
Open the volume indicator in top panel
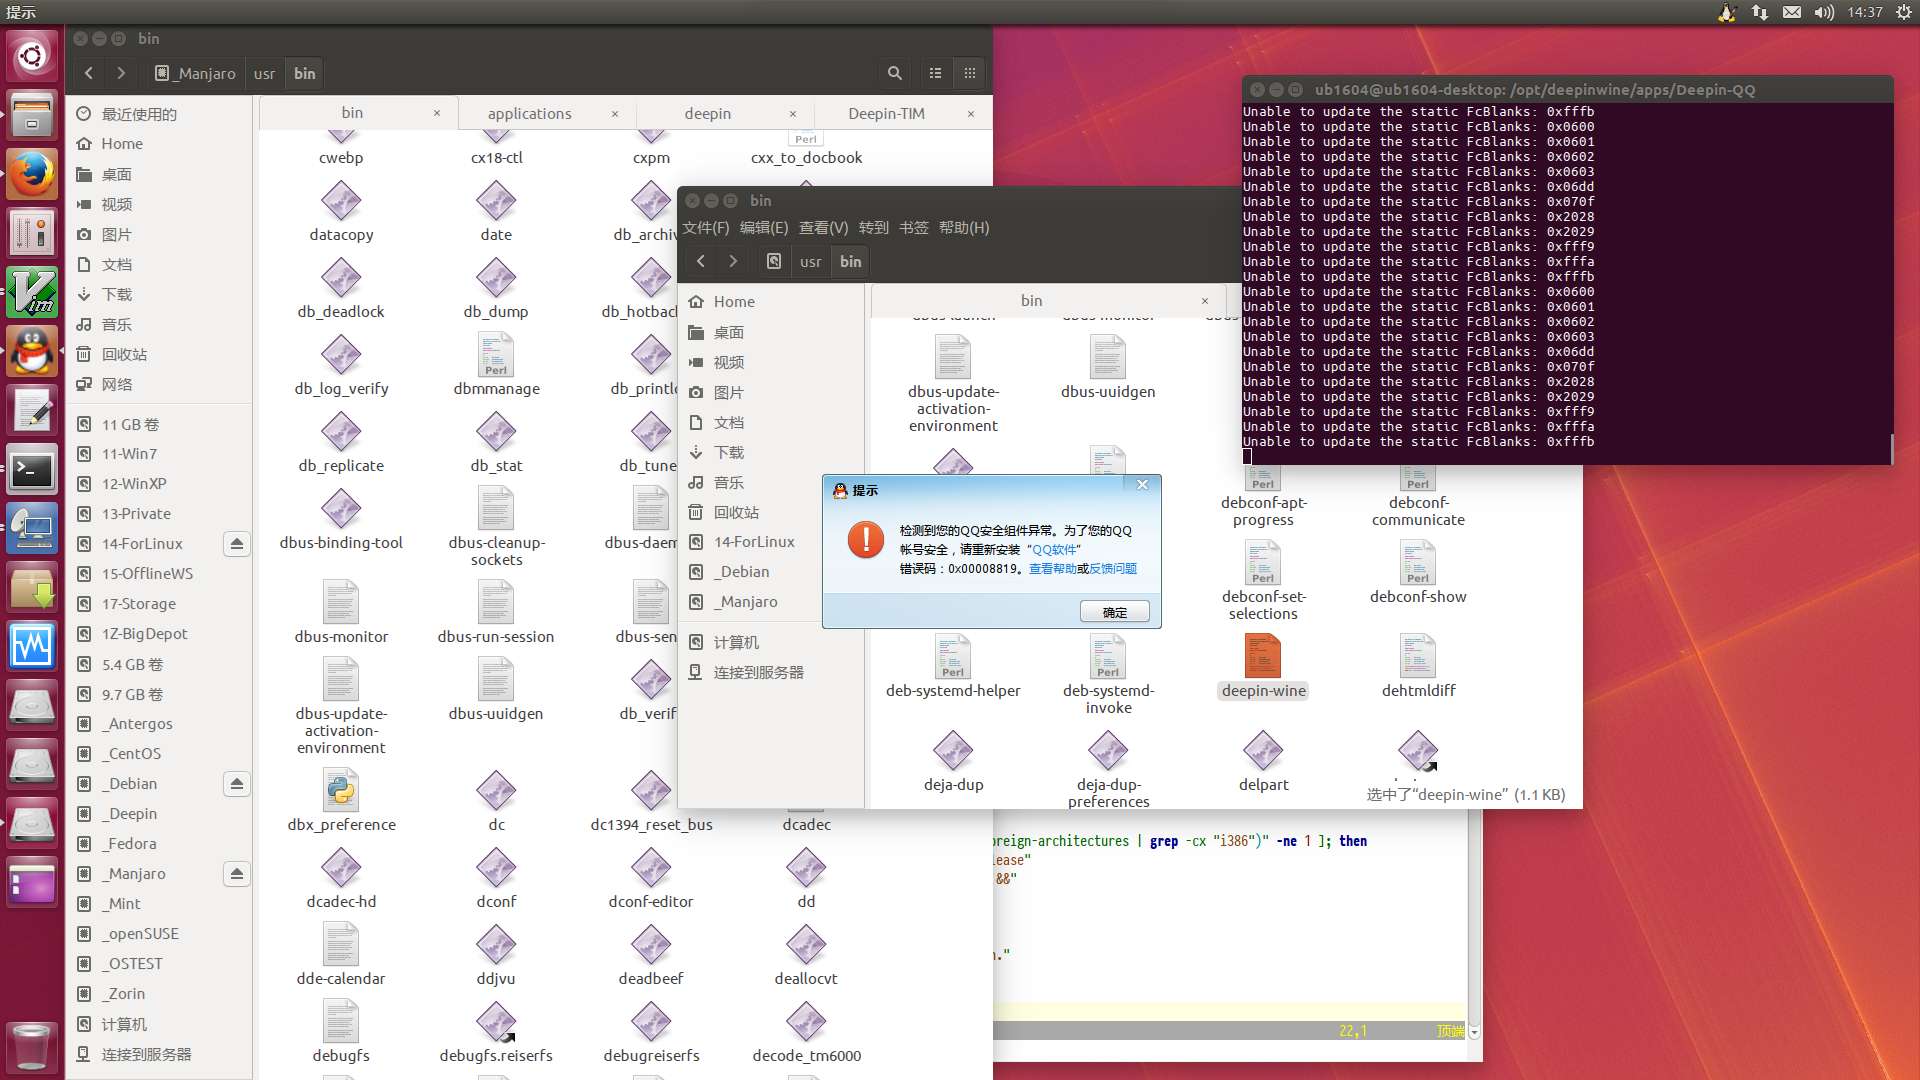click(1824, 12)
